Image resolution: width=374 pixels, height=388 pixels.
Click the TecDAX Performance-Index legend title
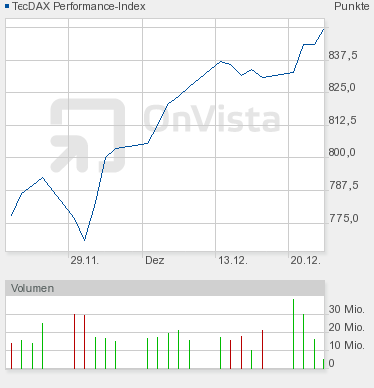(x=79, y=6)
